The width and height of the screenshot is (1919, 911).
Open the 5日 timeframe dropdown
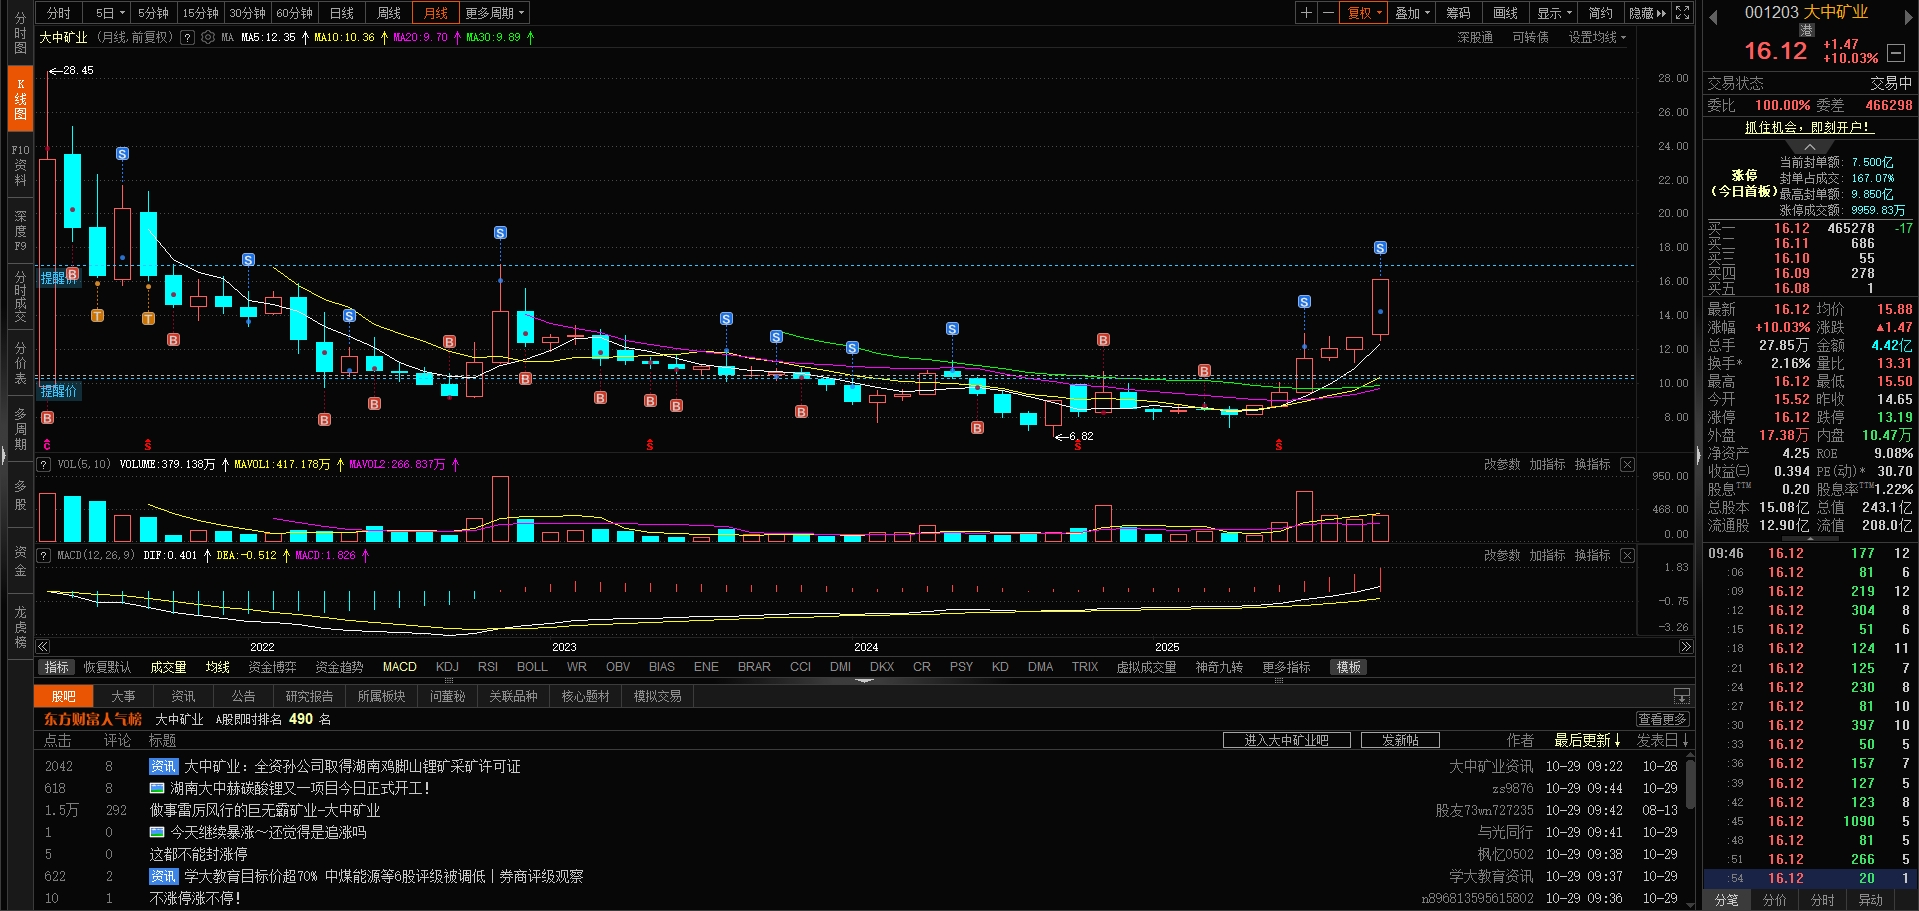[x=110, y=13]
